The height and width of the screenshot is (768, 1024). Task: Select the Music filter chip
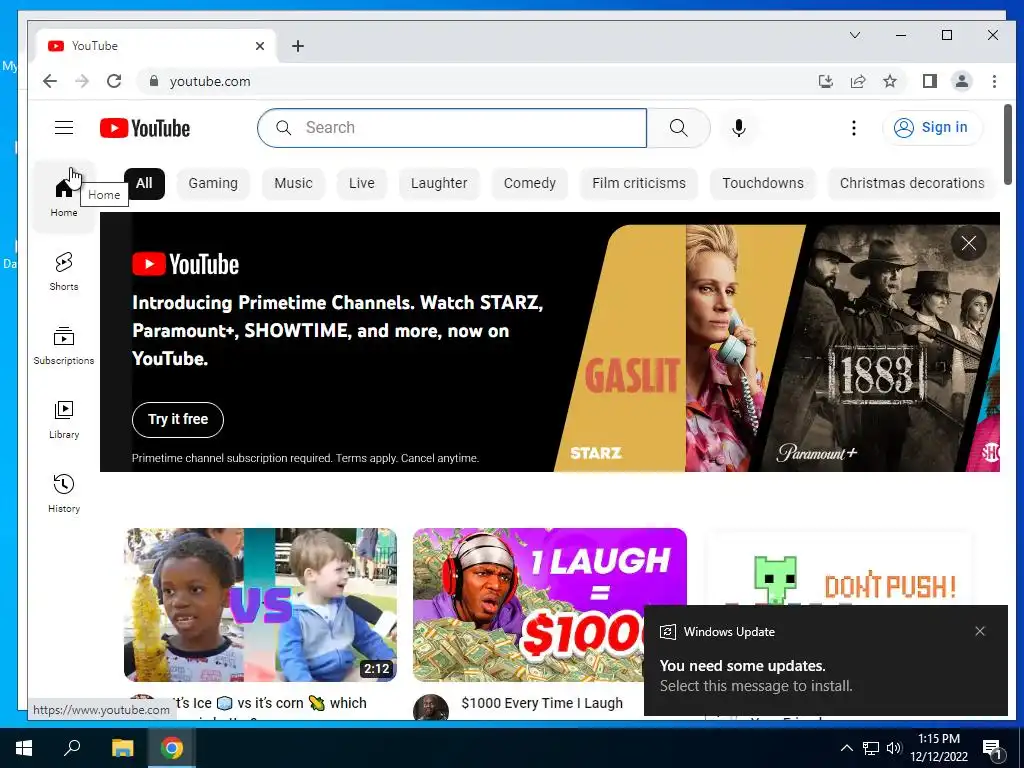pyautogui.click(x=293, y=184)
